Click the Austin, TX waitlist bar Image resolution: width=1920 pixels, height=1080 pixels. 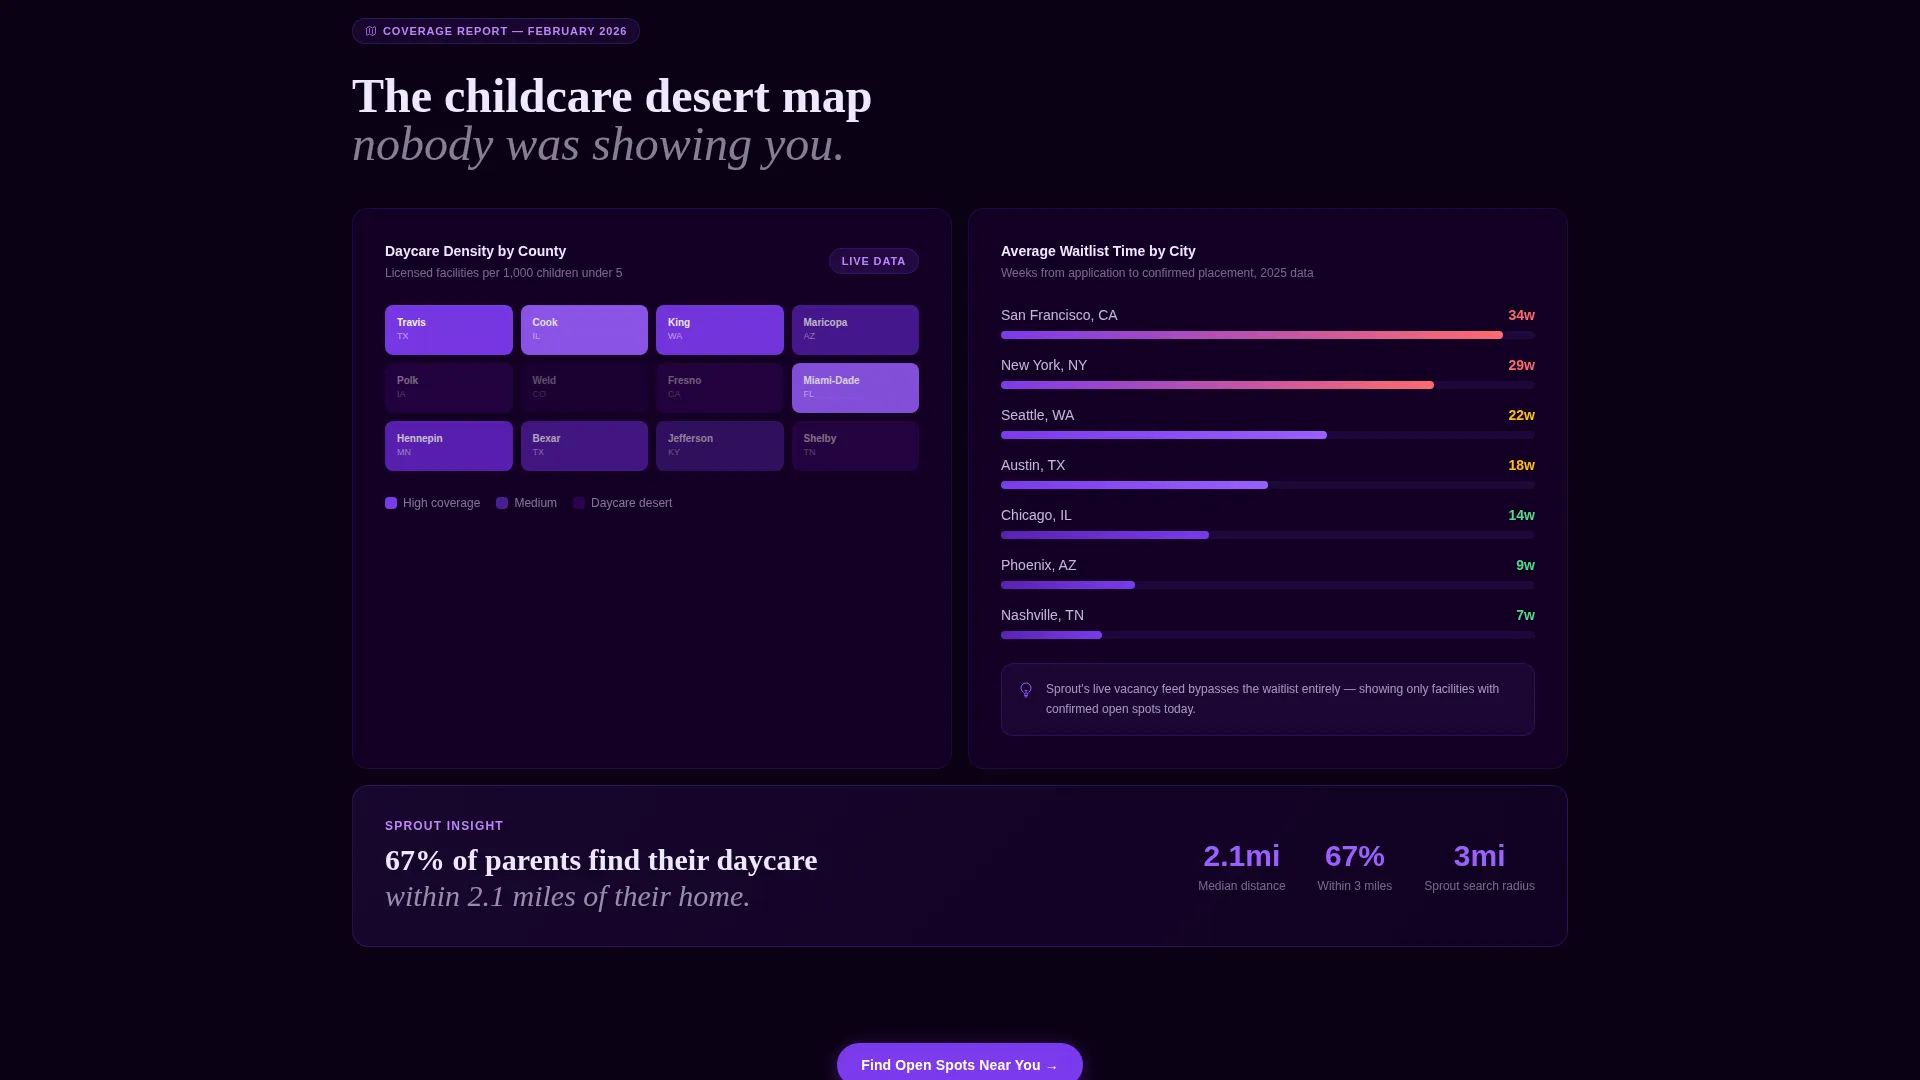point(1268,485)
